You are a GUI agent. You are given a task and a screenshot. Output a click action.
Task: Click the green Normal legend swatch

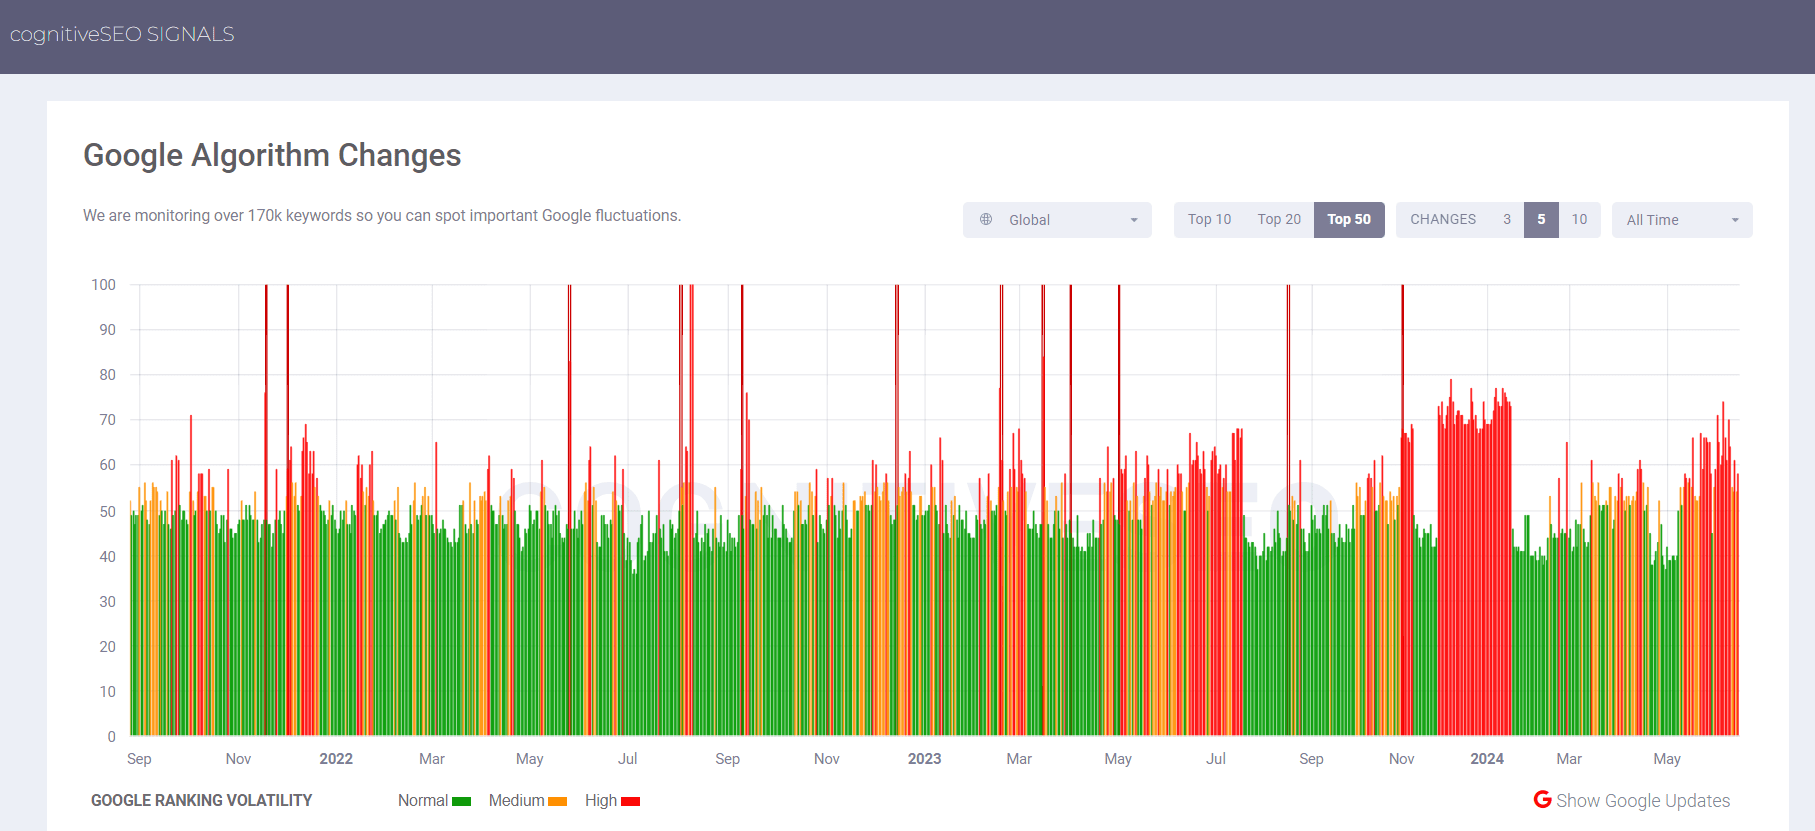pyautogui.click(x=461, y=801)
